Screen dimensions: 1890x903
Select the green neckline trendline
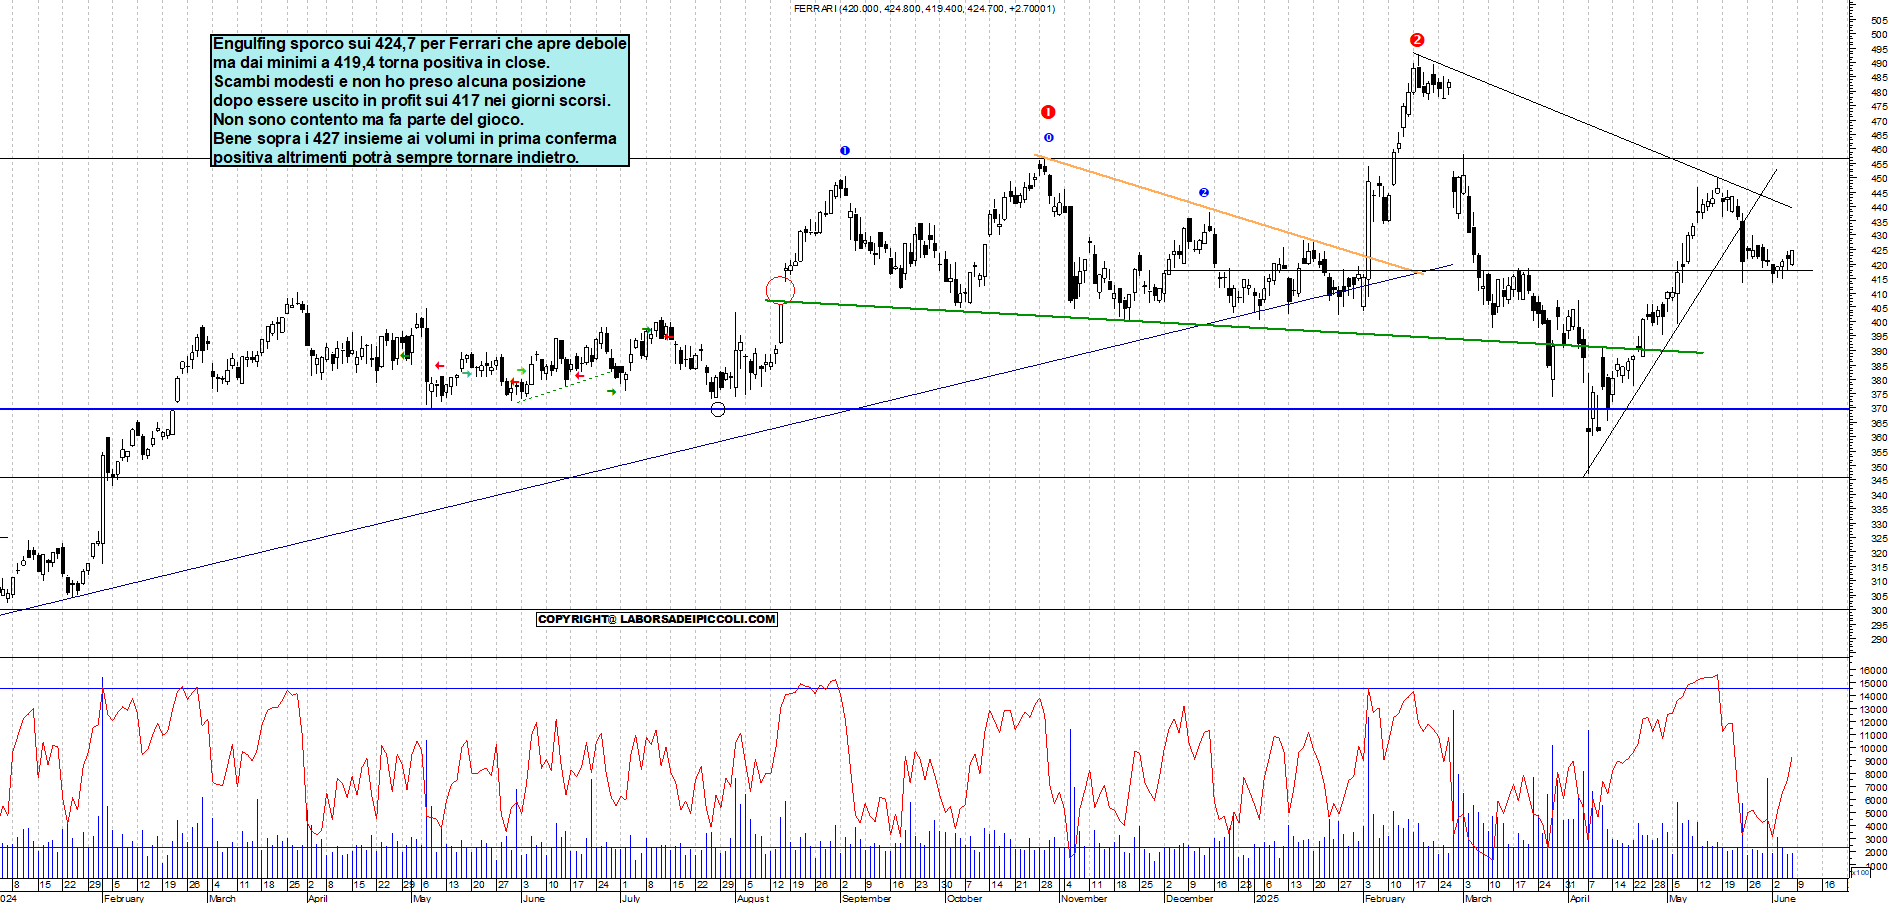click(x=1234, y=326)
